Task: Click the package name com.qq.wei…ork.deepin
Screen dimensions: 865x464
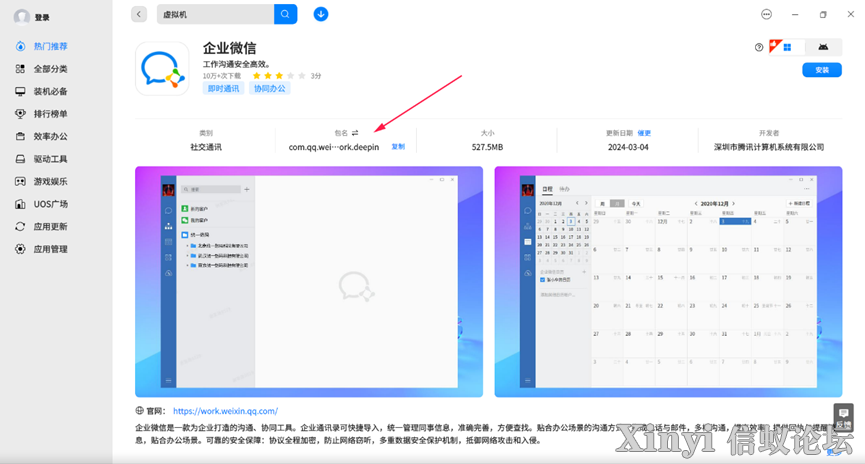Action: pyautogui.click(x=334, y=147)
